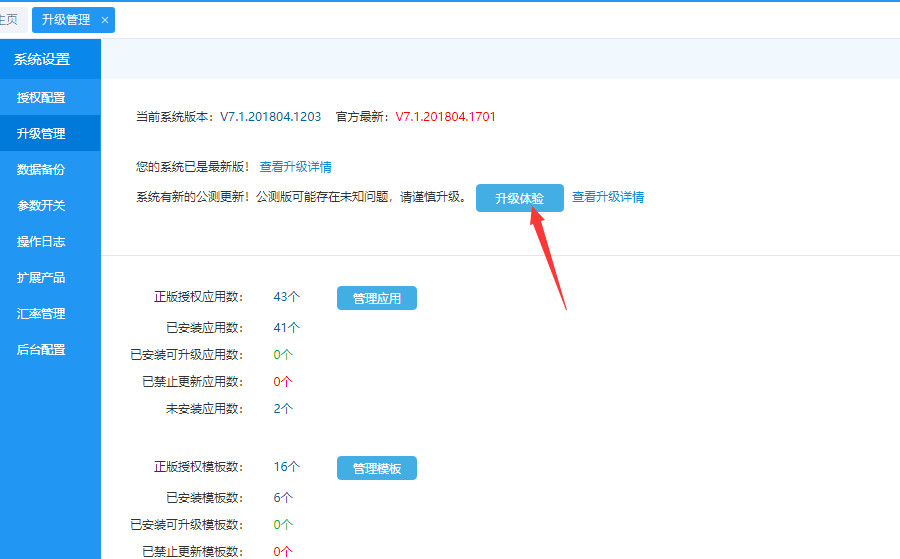This screenshot has width=900, height=559.
Task: Click the 2个 uninstalled apps count
Action: tap(283, 409)
